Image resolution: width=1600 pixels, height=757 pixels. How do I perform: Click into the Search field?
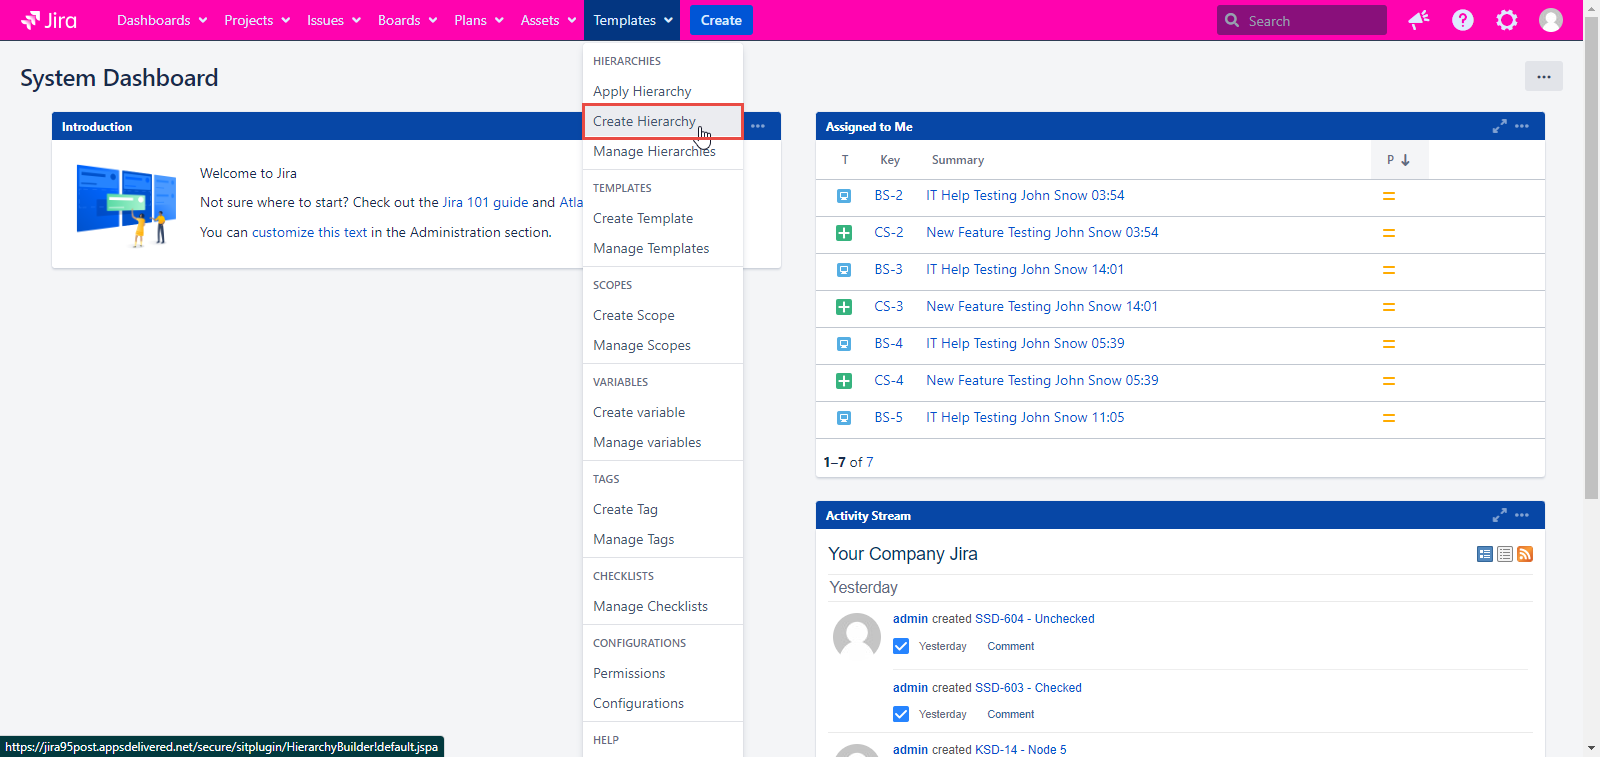1312,20
